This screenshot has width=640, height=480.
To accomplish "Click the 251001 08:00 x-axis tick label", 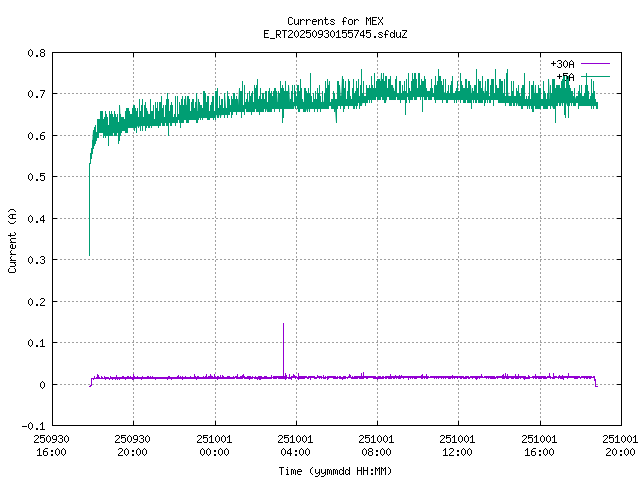I will (377, 444).
